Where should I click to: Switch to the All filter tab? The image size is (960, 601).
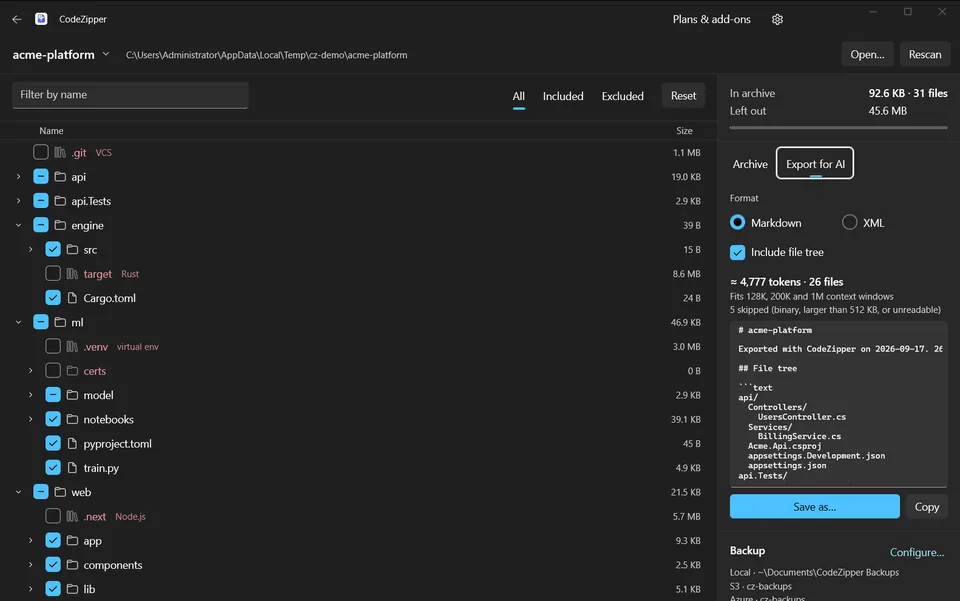[519, 96]
